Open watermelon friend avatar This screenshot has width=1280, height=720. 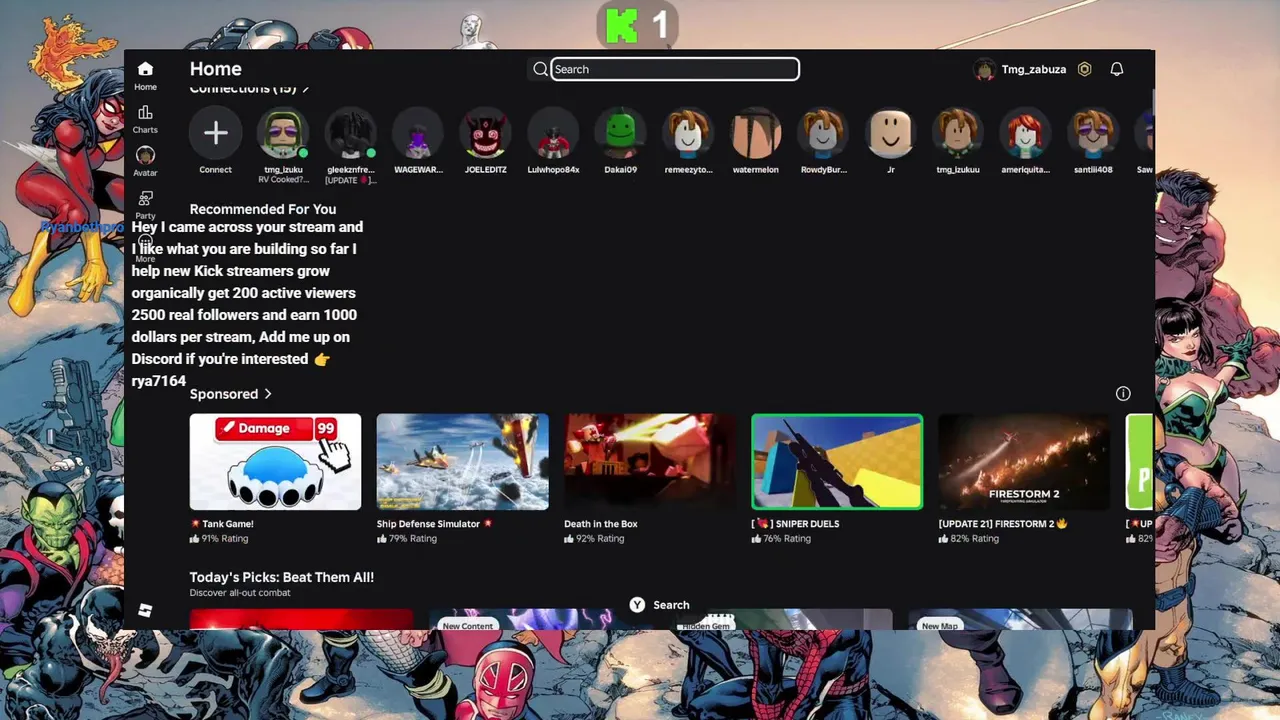pyautogui.click(x=755, y=133)
